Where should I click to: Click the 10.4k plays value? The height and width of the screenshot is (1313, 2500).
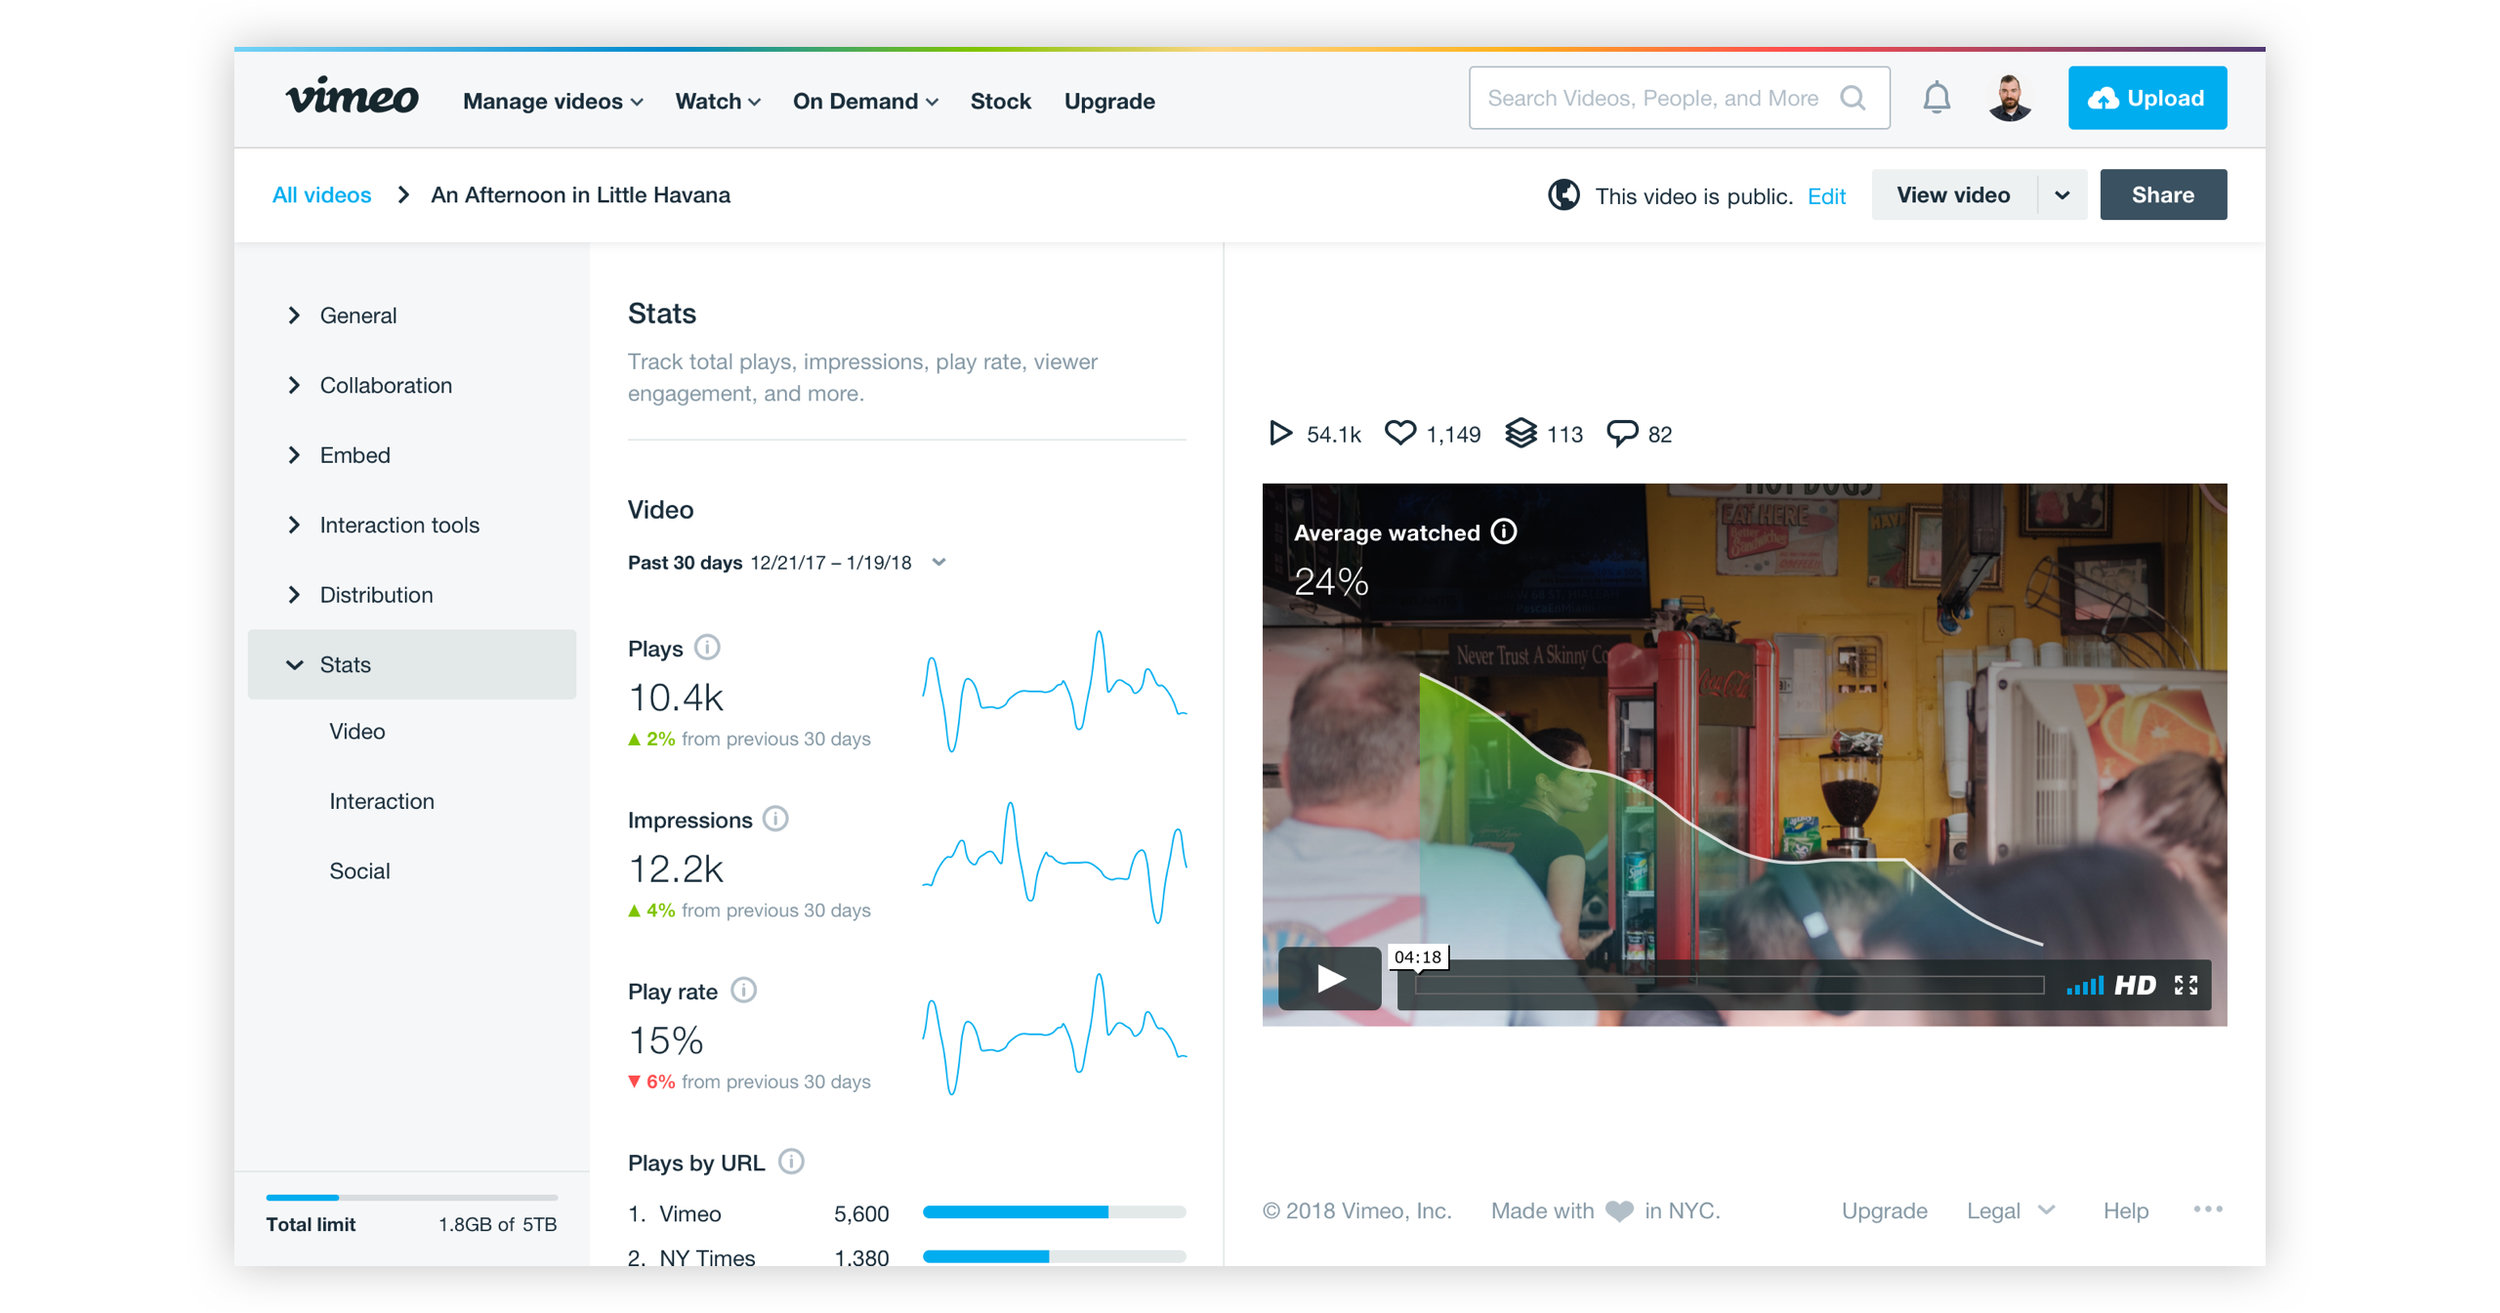click(x=676, y=697)
